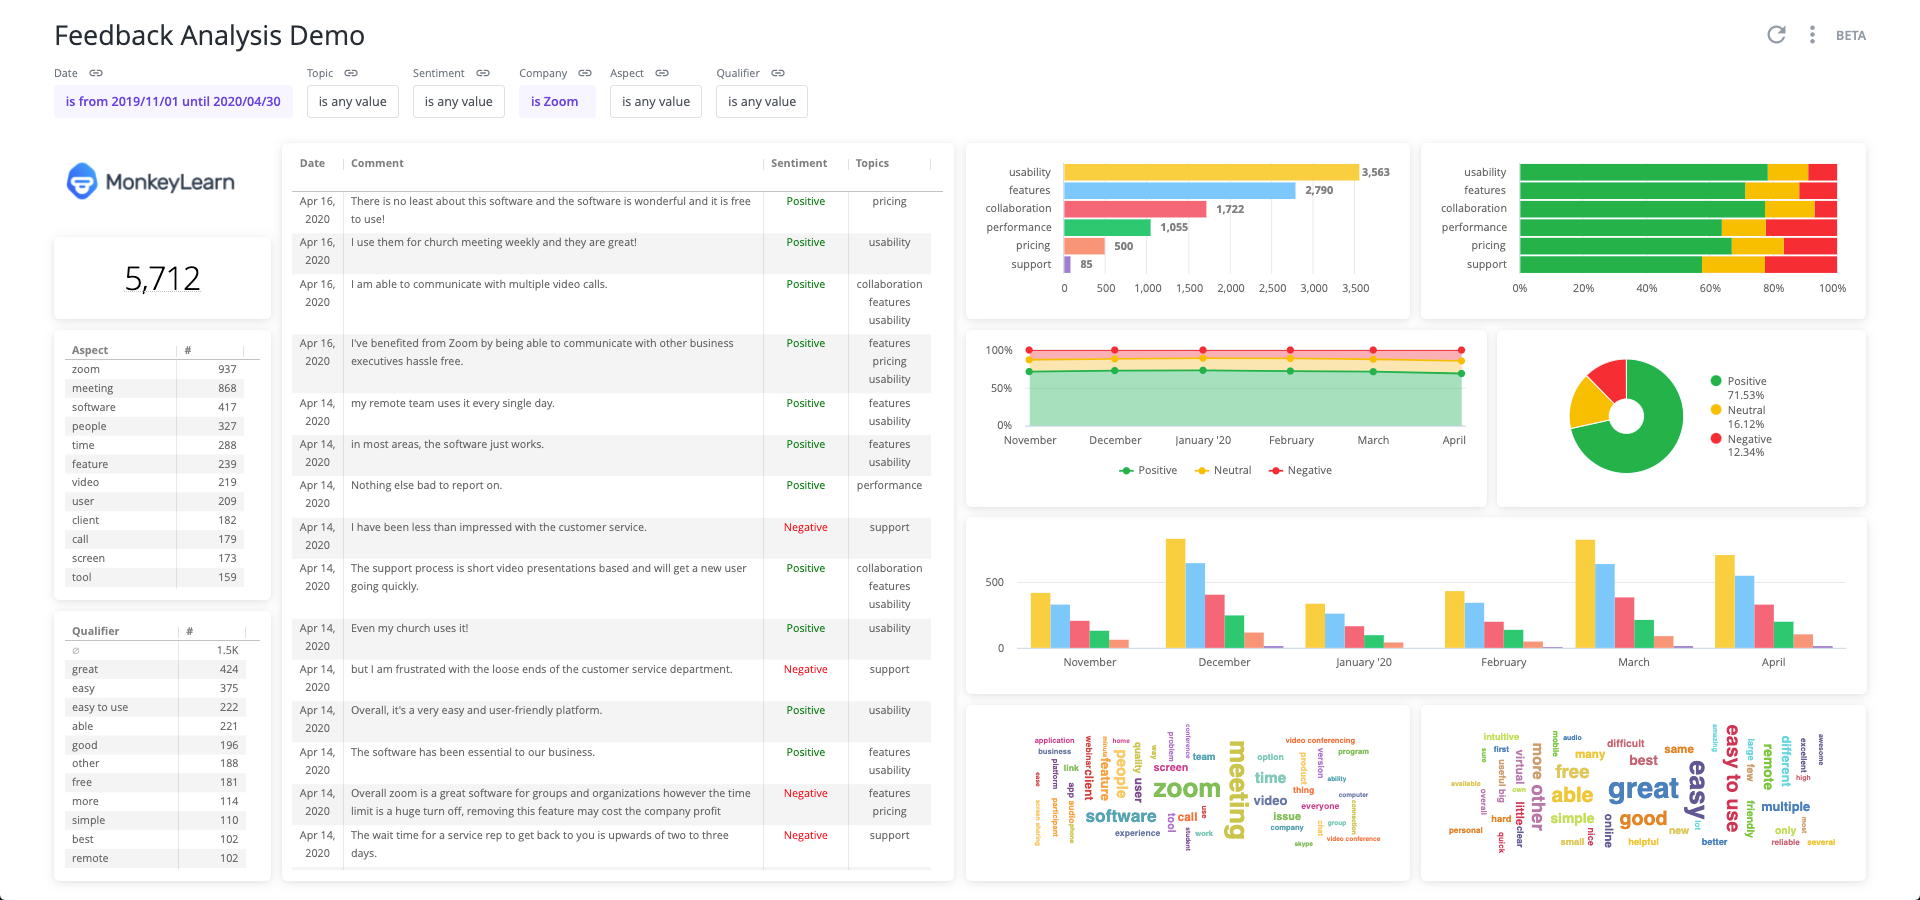The height and width of the screenshot is (900, 1920).
Task: Sort by the Qualifier column header
Action: click(95, 631)
